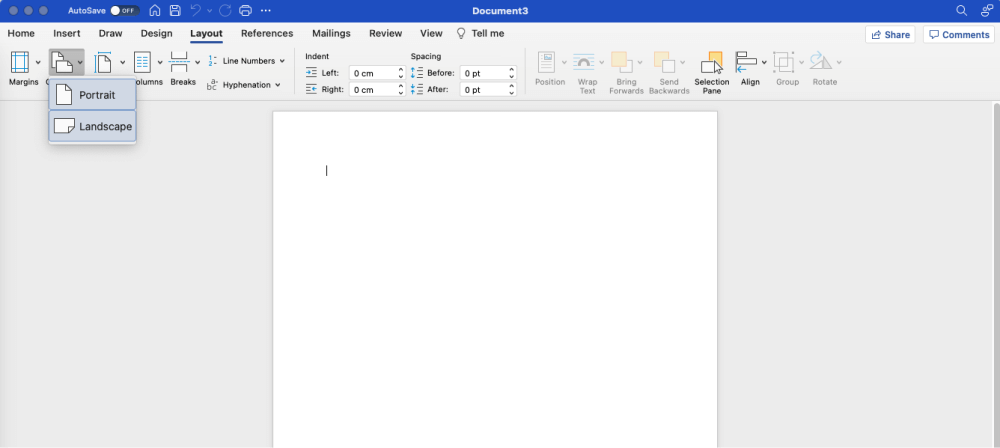Viewport: 1000px width, 448px height.
Task: Click the Spacing Before stepper arrows
Action: point(511,73)
